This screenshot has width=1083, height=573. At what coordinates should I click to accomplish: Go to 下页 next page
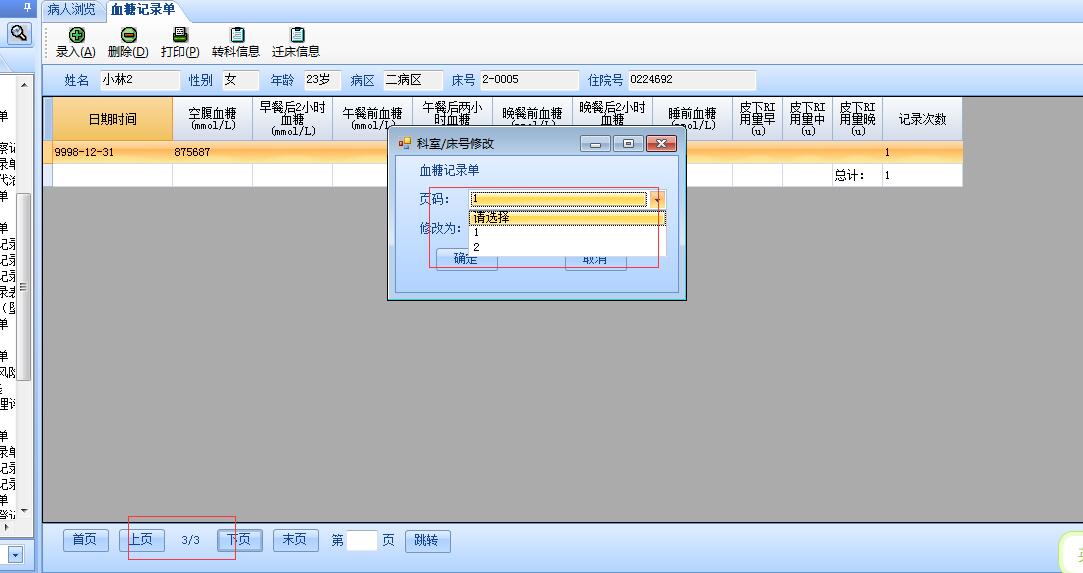pyautogui.click(x=240, y=540)
